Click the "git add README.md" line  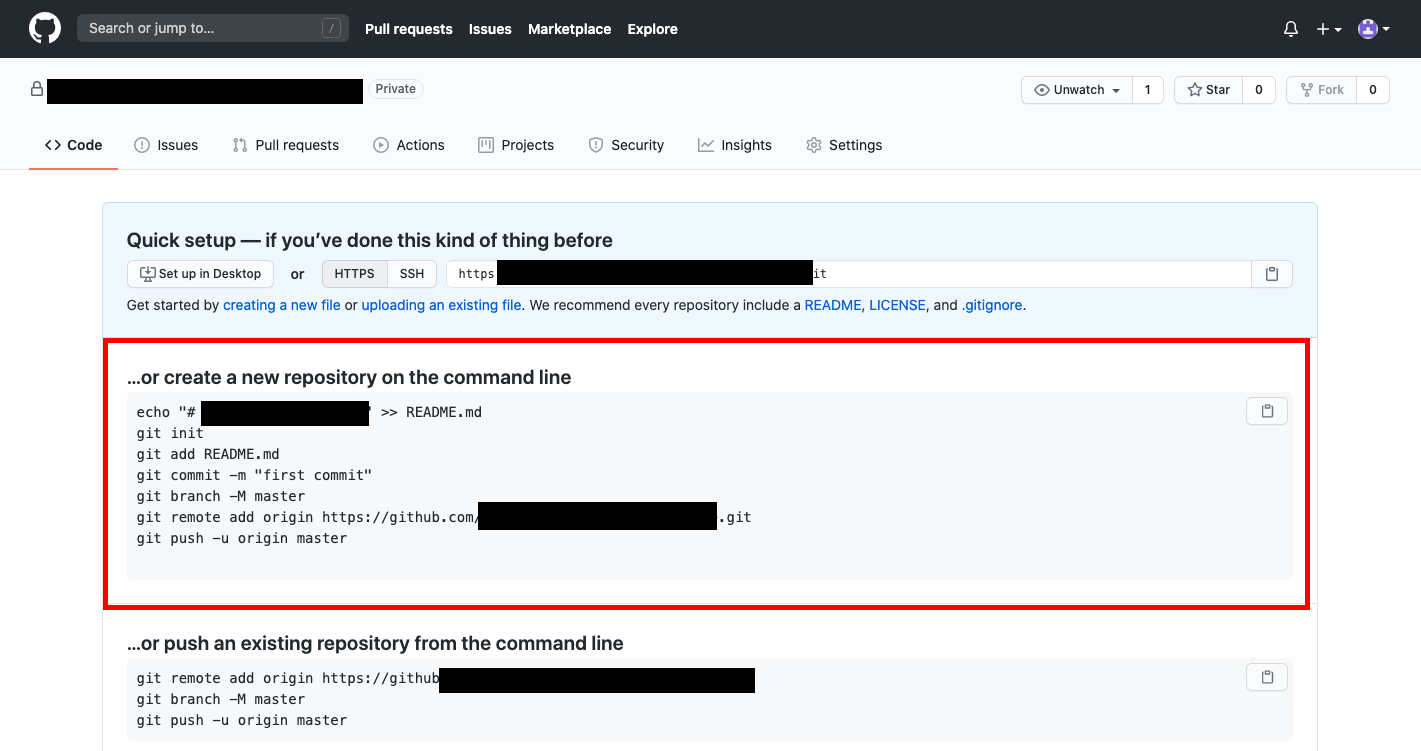tap(208, 454)
